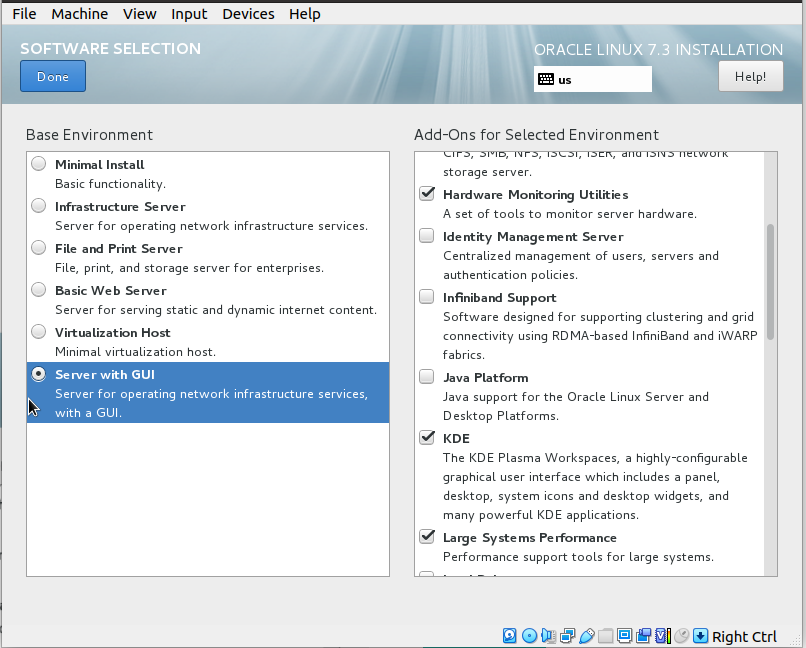This screenshot has height=648, width=806.
Task: Open the View menu
Action: [139, 14]
